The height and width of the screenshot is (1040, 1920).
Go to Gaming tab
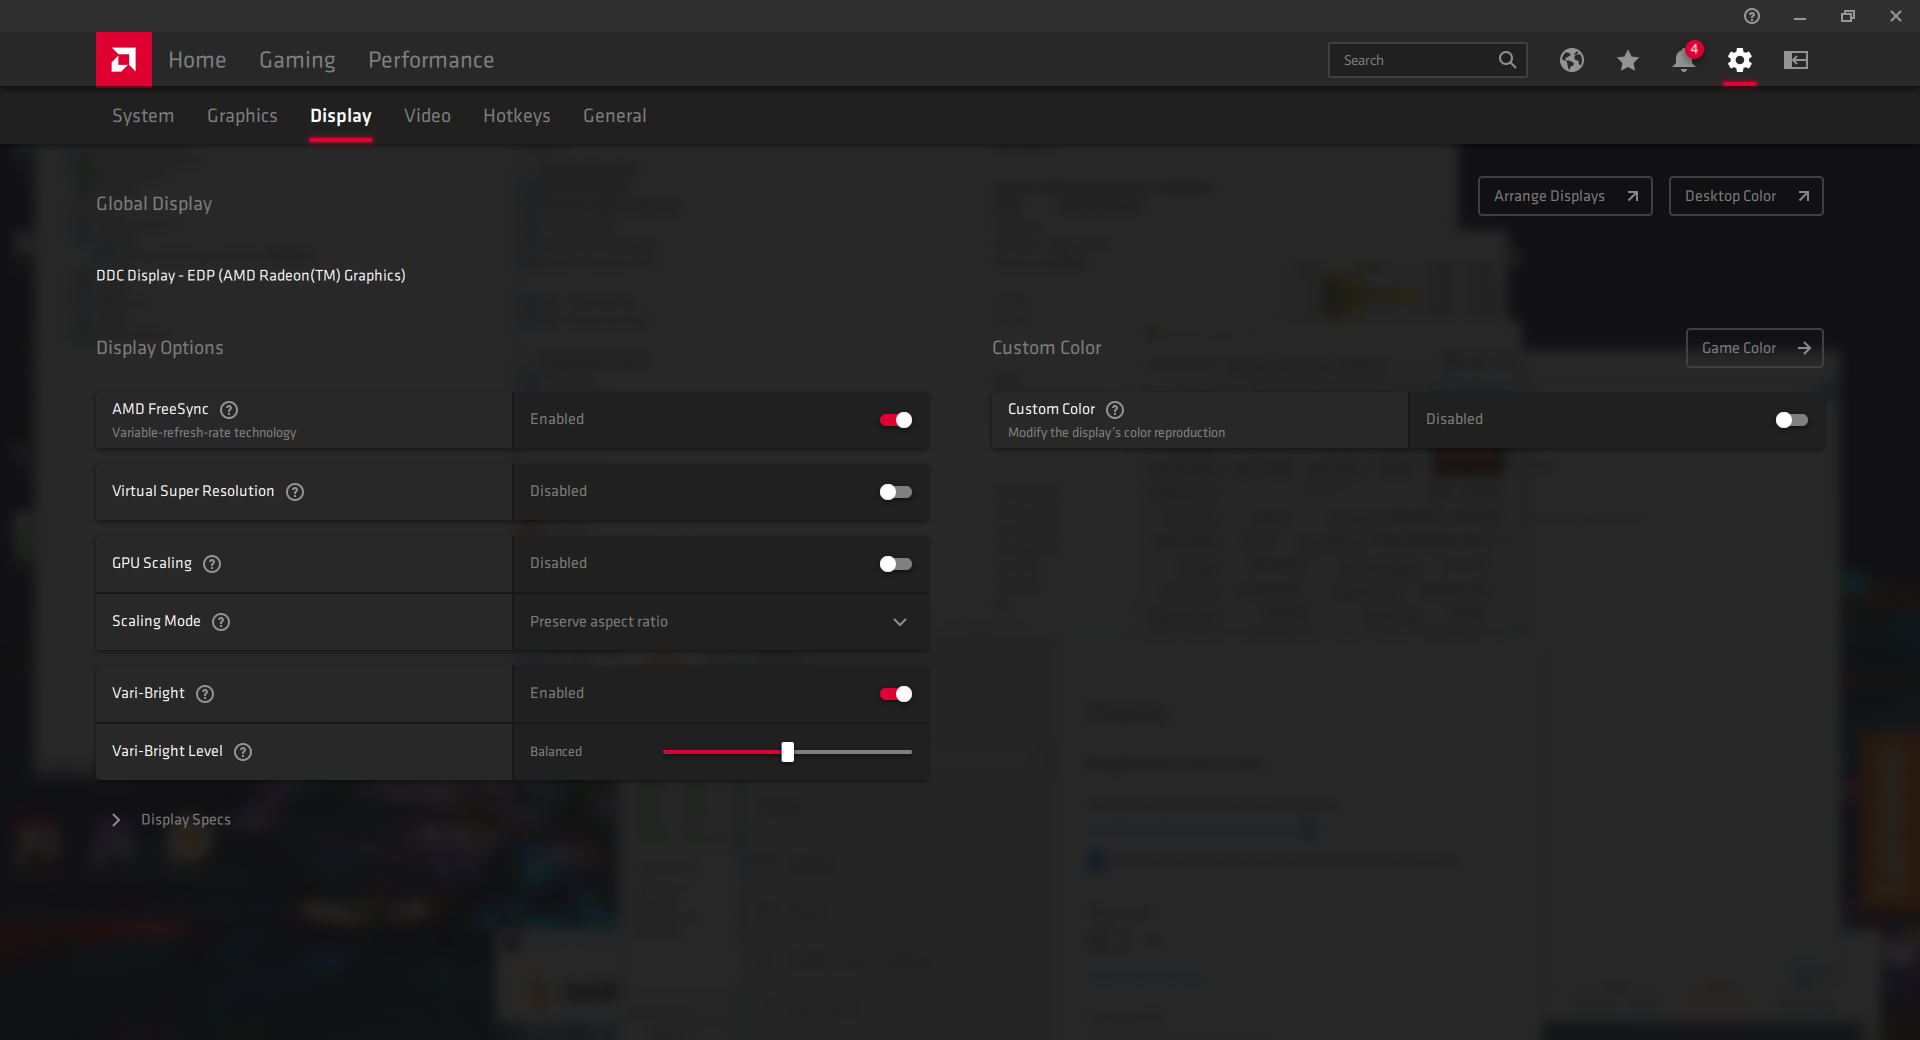pos(297,60)
